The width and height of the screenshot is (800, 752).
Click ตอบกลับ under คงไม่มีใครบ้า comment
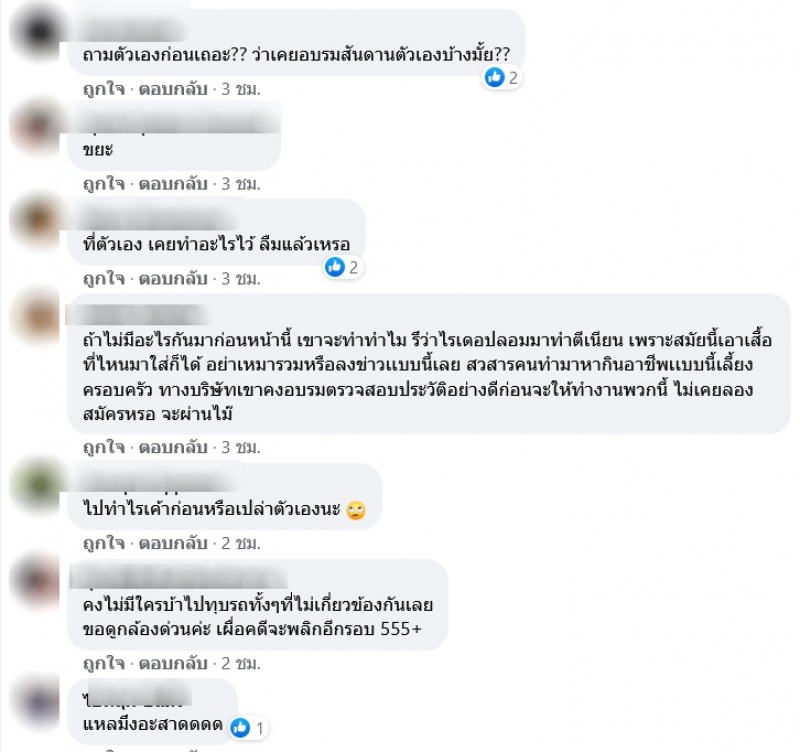(x=173, y=663)
